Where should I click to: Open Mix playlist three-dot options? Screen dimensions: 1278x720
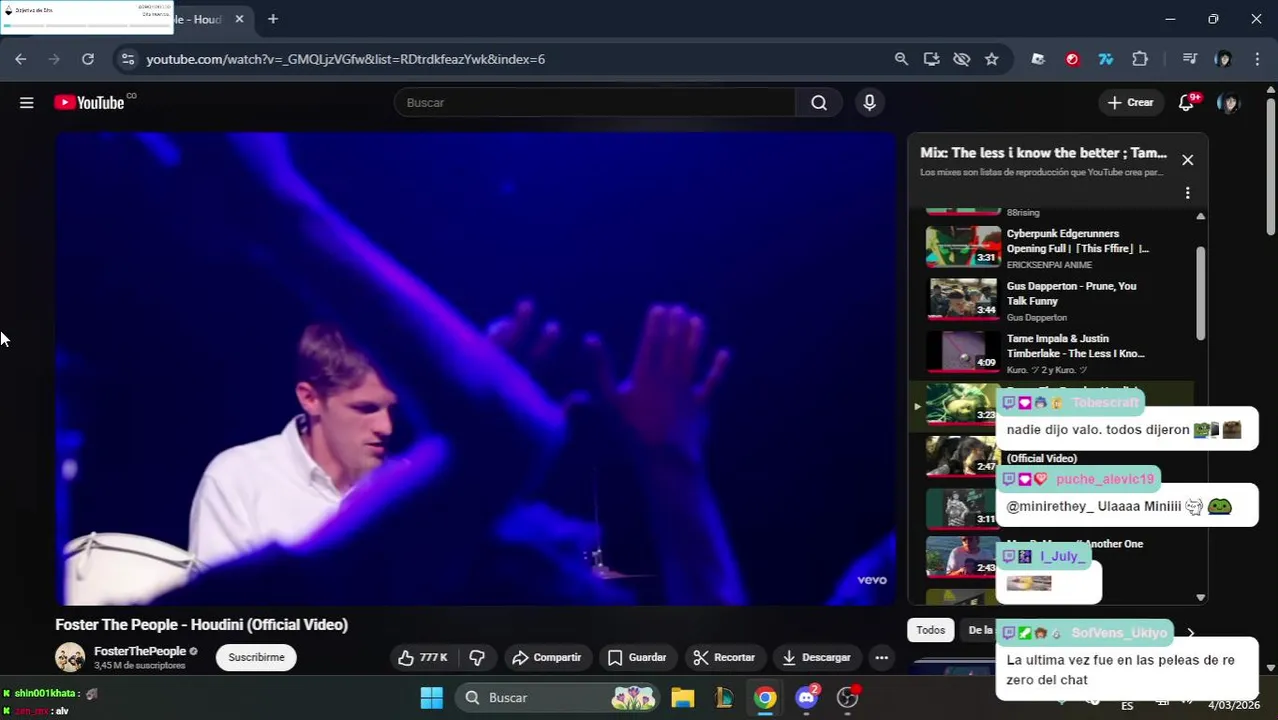1187,192
